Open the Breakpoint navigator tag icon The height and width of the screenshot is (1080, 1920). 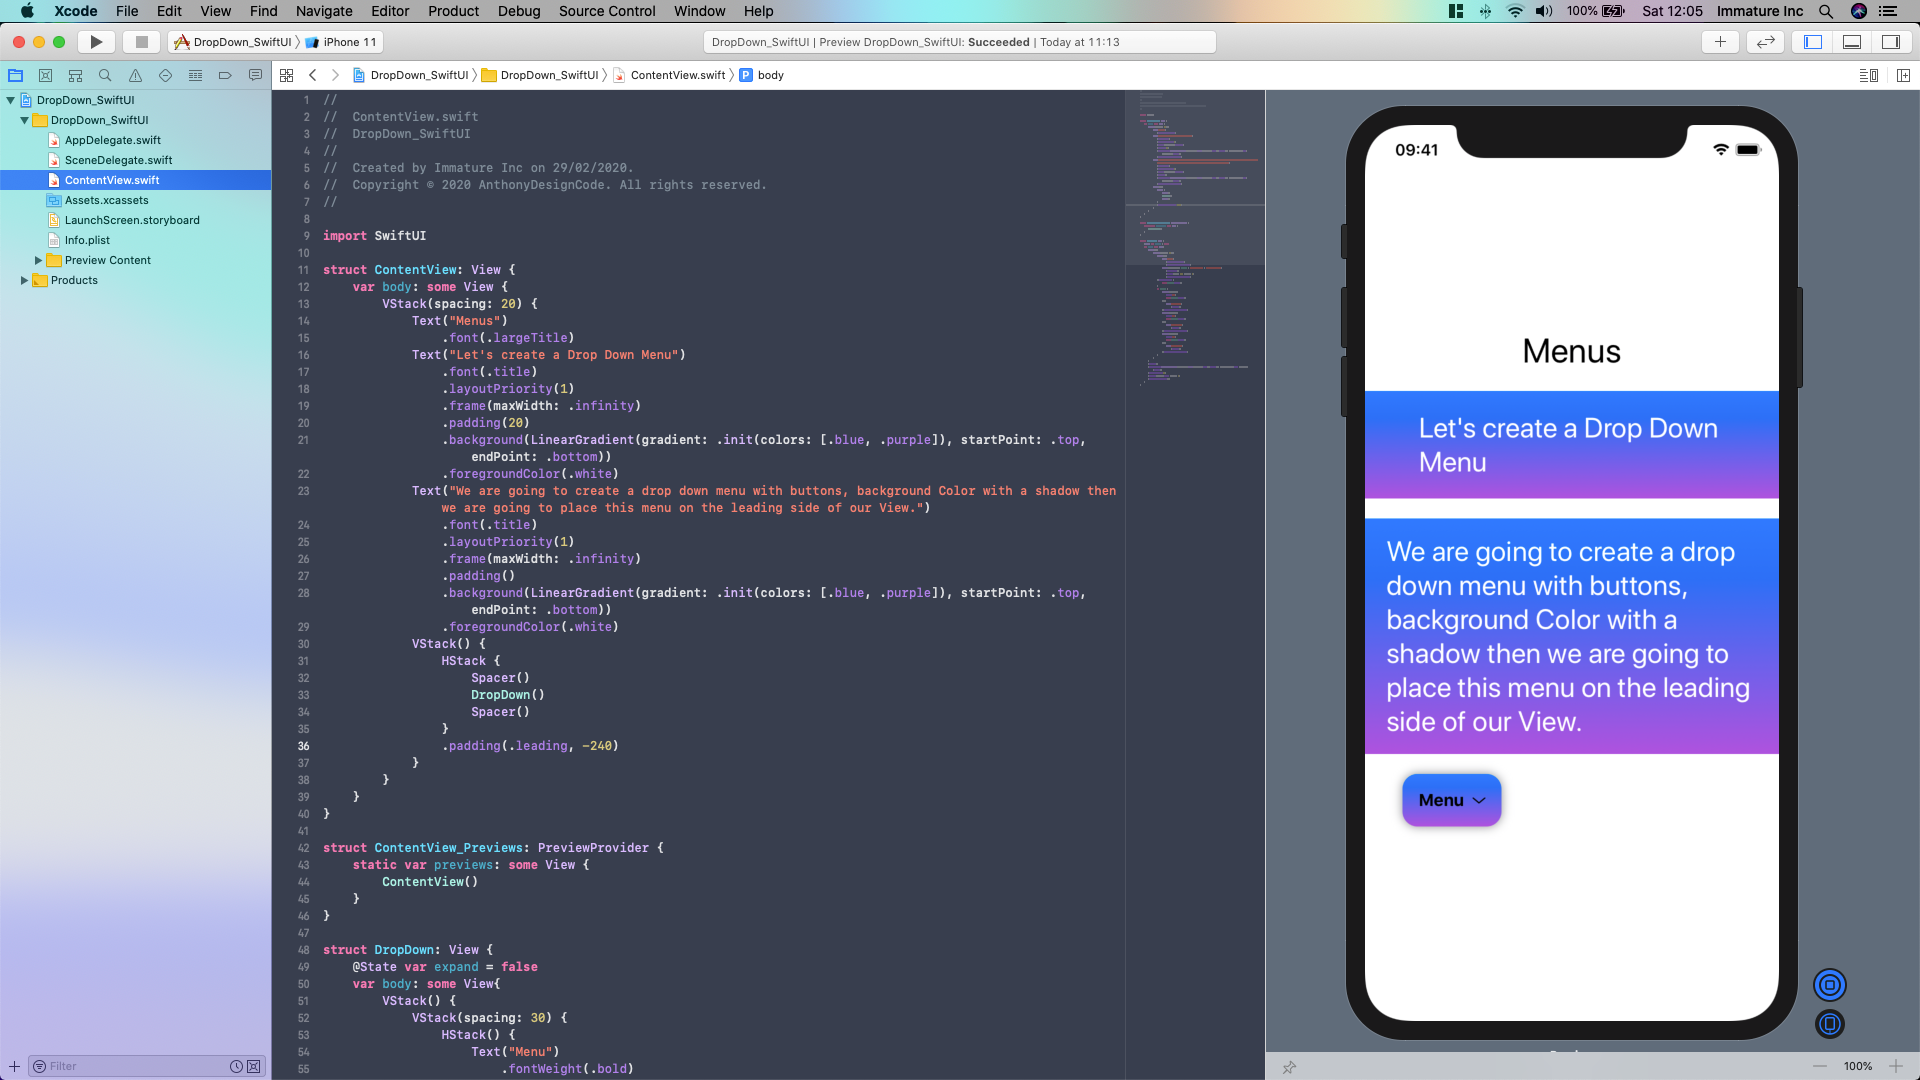tap(225, 75)
